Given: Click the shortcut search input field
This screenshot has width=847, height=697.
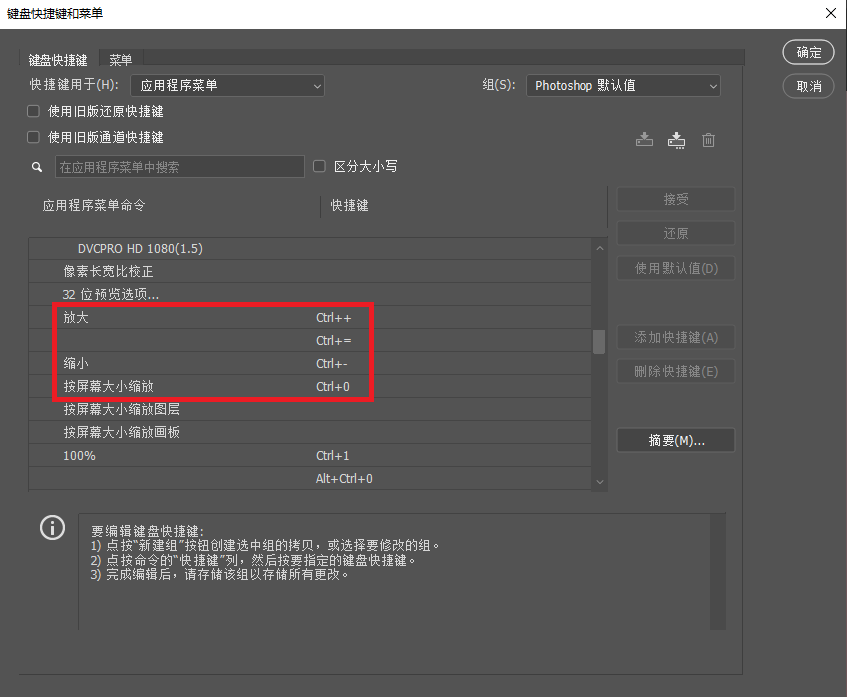Looking at the screenshot, I should click(180, 166).
